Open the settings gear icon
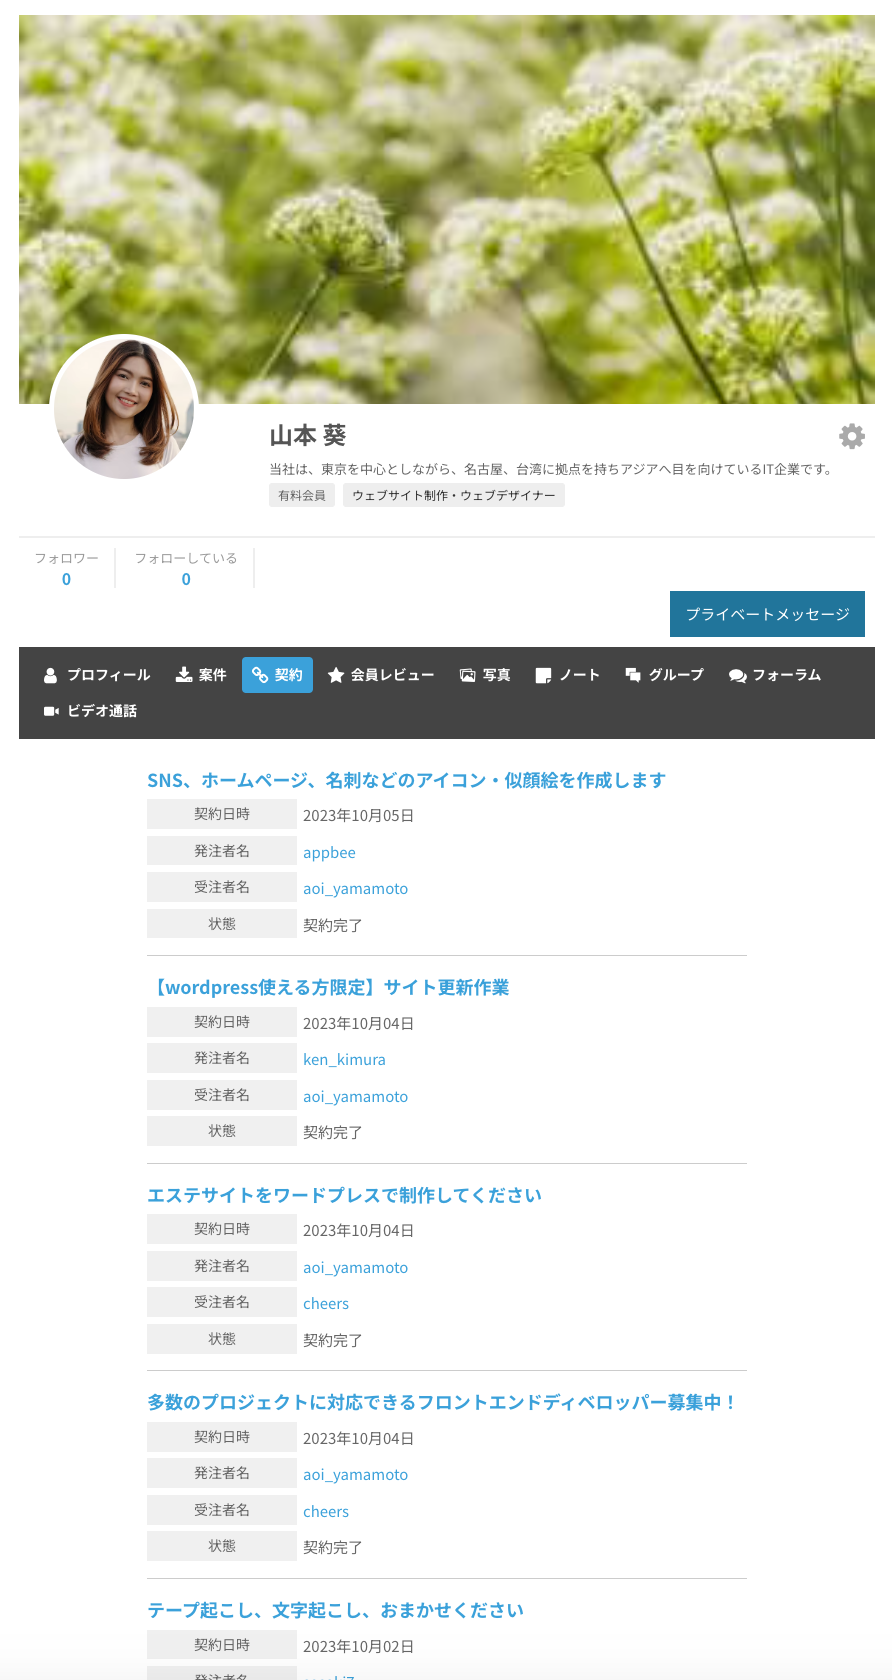892x1680 pixels. click(852, 436)
